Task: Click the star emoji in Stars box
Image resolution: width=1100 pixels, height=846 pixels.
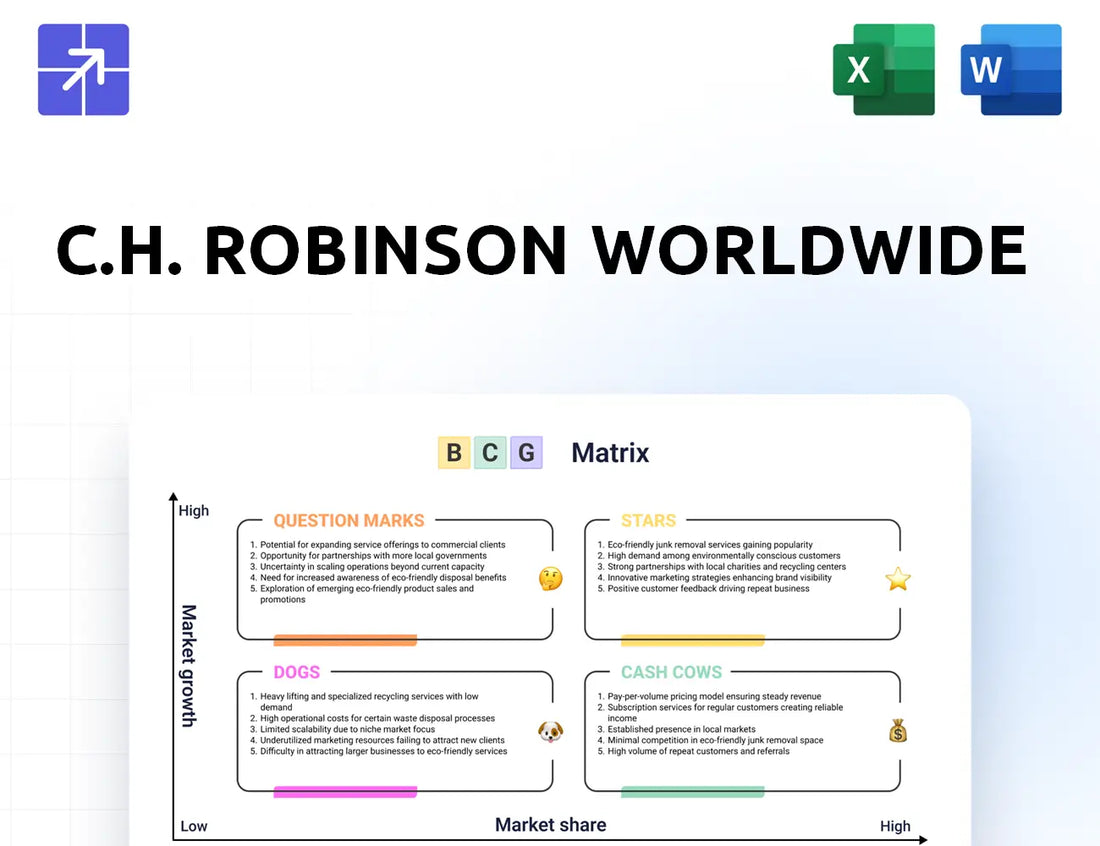Action: [898, 579]
